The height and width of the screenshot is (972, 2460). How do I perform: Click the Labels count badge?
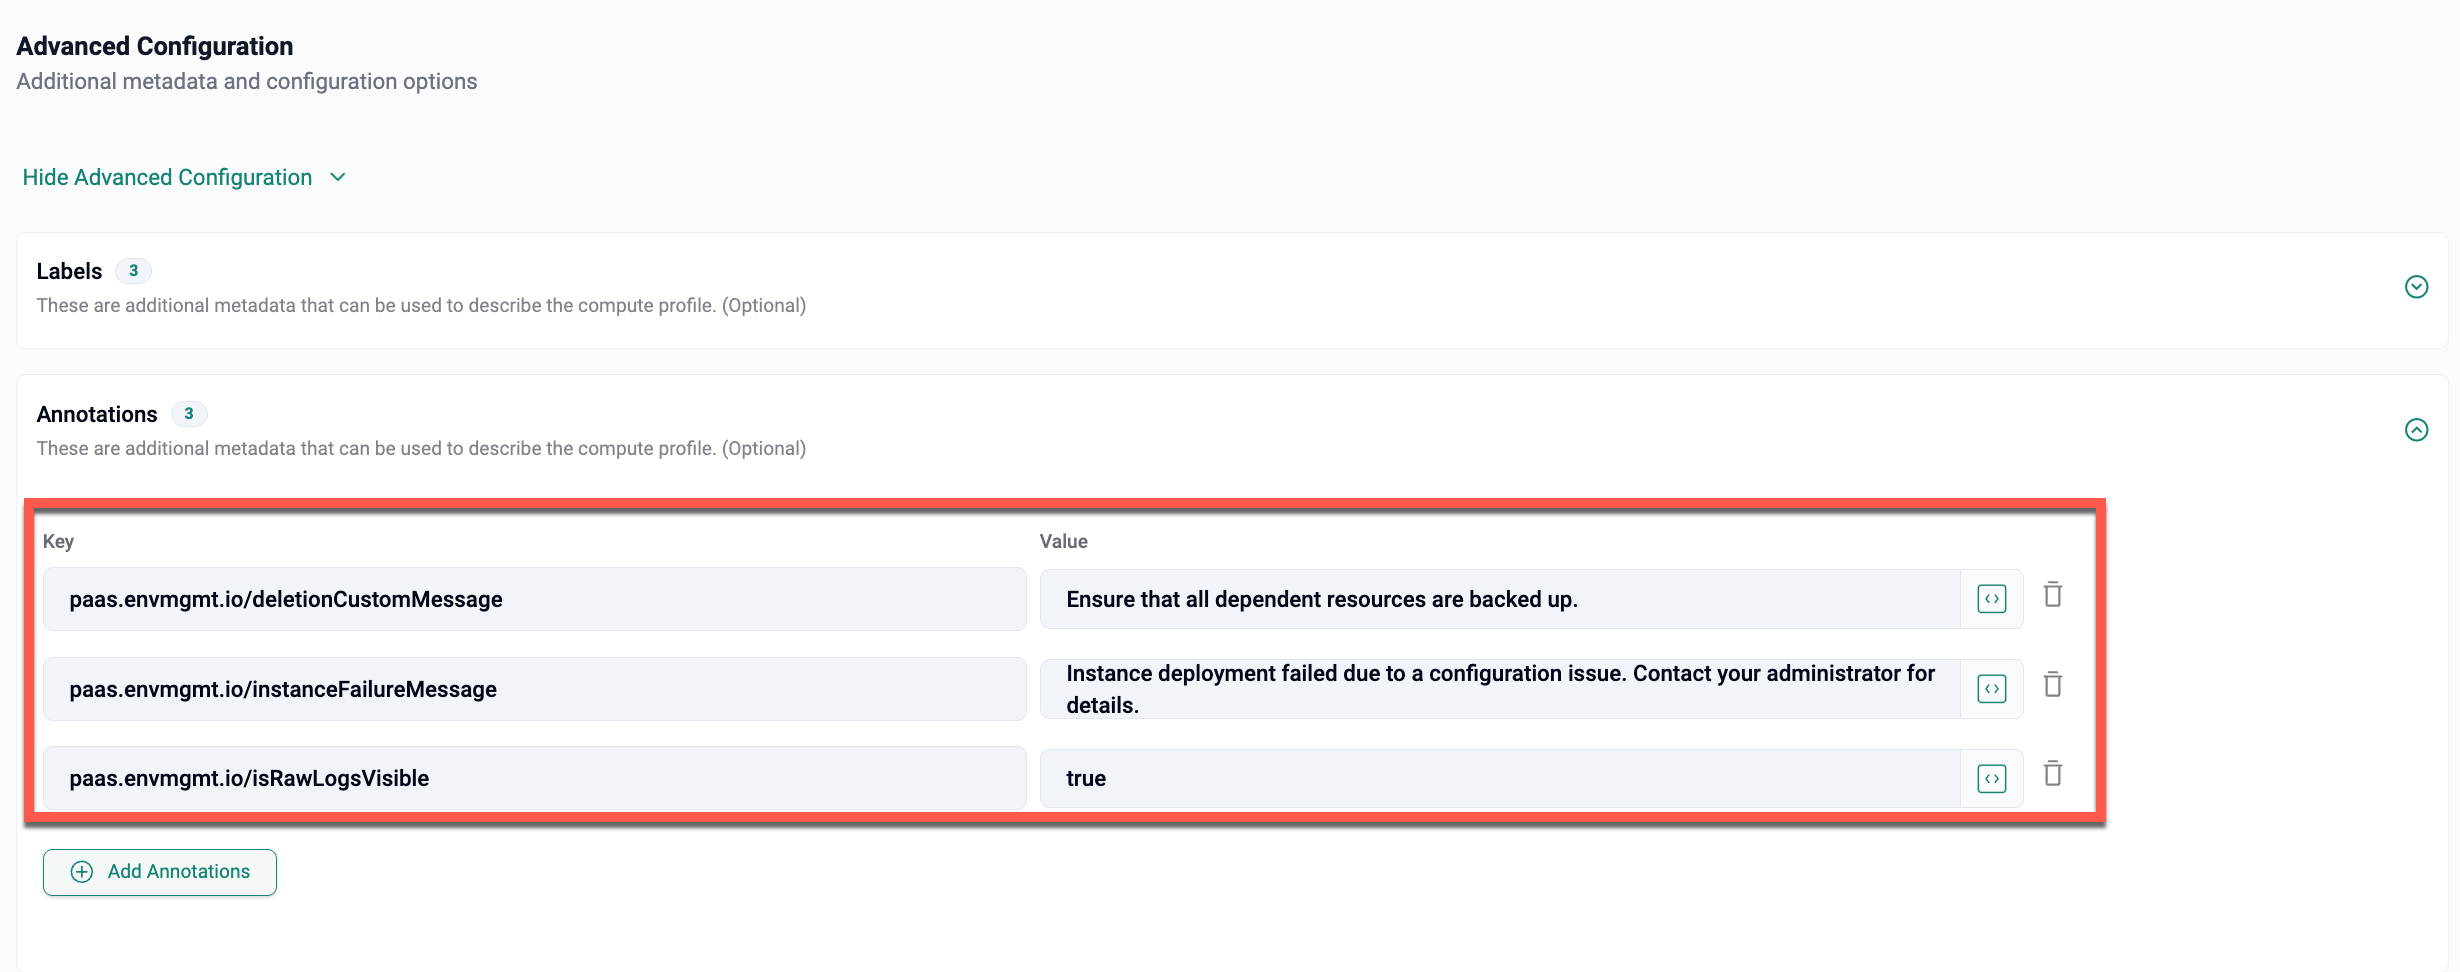click(x=133, y=271)
